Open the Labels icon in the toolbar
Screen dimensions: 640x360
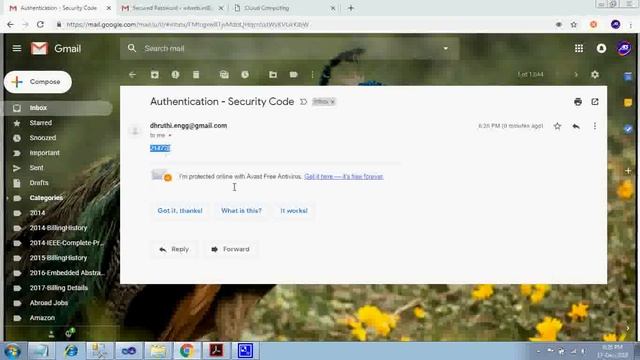click(x=293, y=75)
